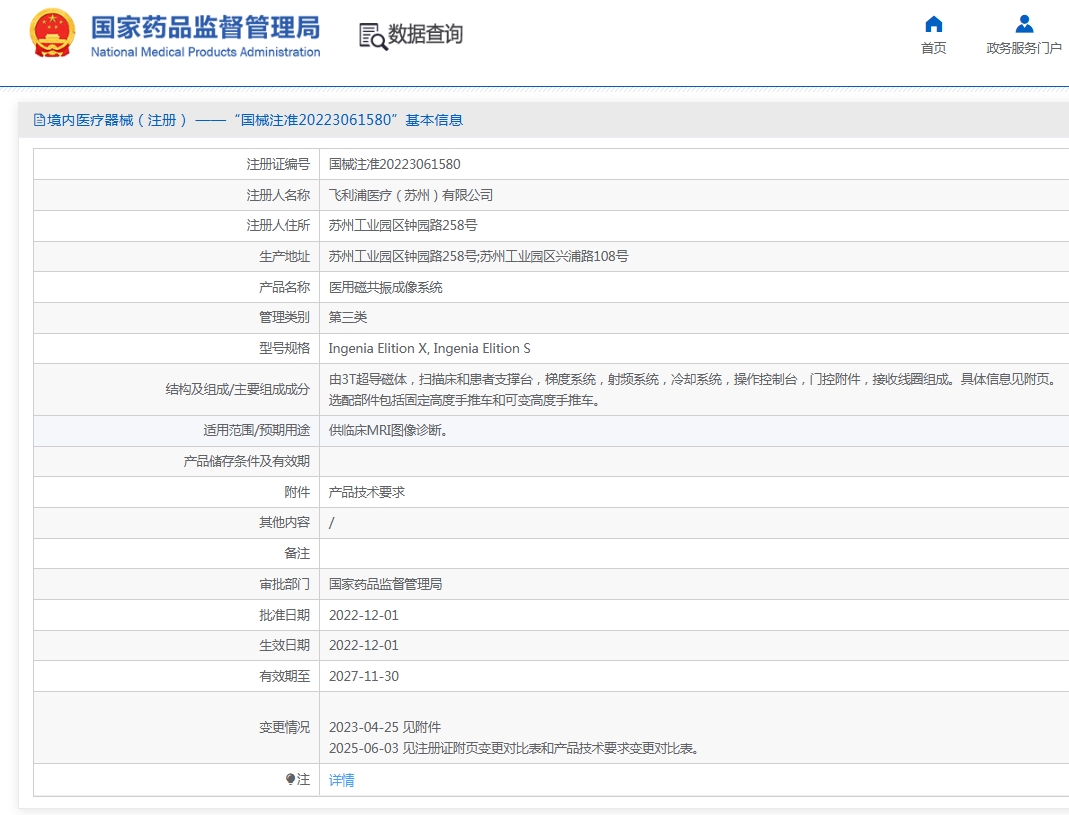The image size is (1069, 815).
Task: Select 飞利浦医疗（苏州）有限公司 text
Action: tap(410, 195)
